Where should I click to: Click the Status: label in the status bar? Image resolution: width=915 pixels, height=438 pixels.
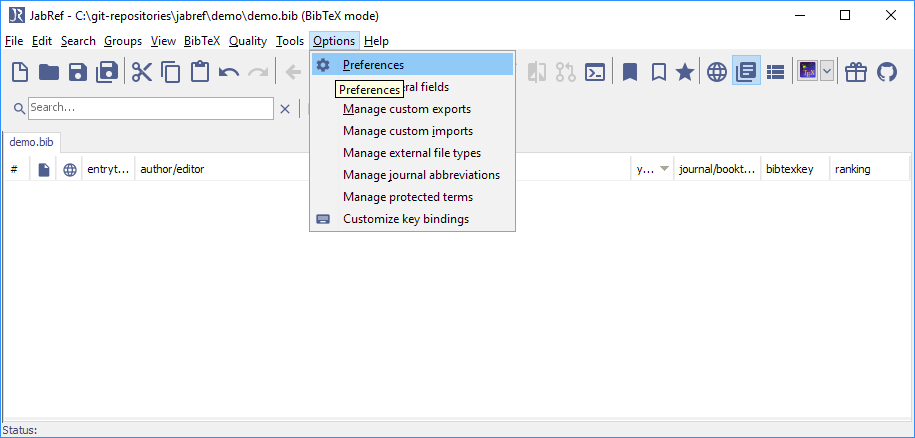[x=20, y=430]
